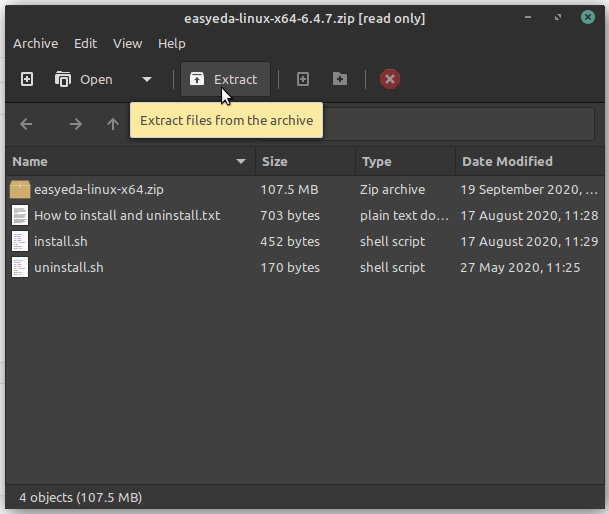The width and height of the screenshot is (609, 514).
Task: Click the red stop operation icon
Action: pyautogui.click(x=390, y=79)
